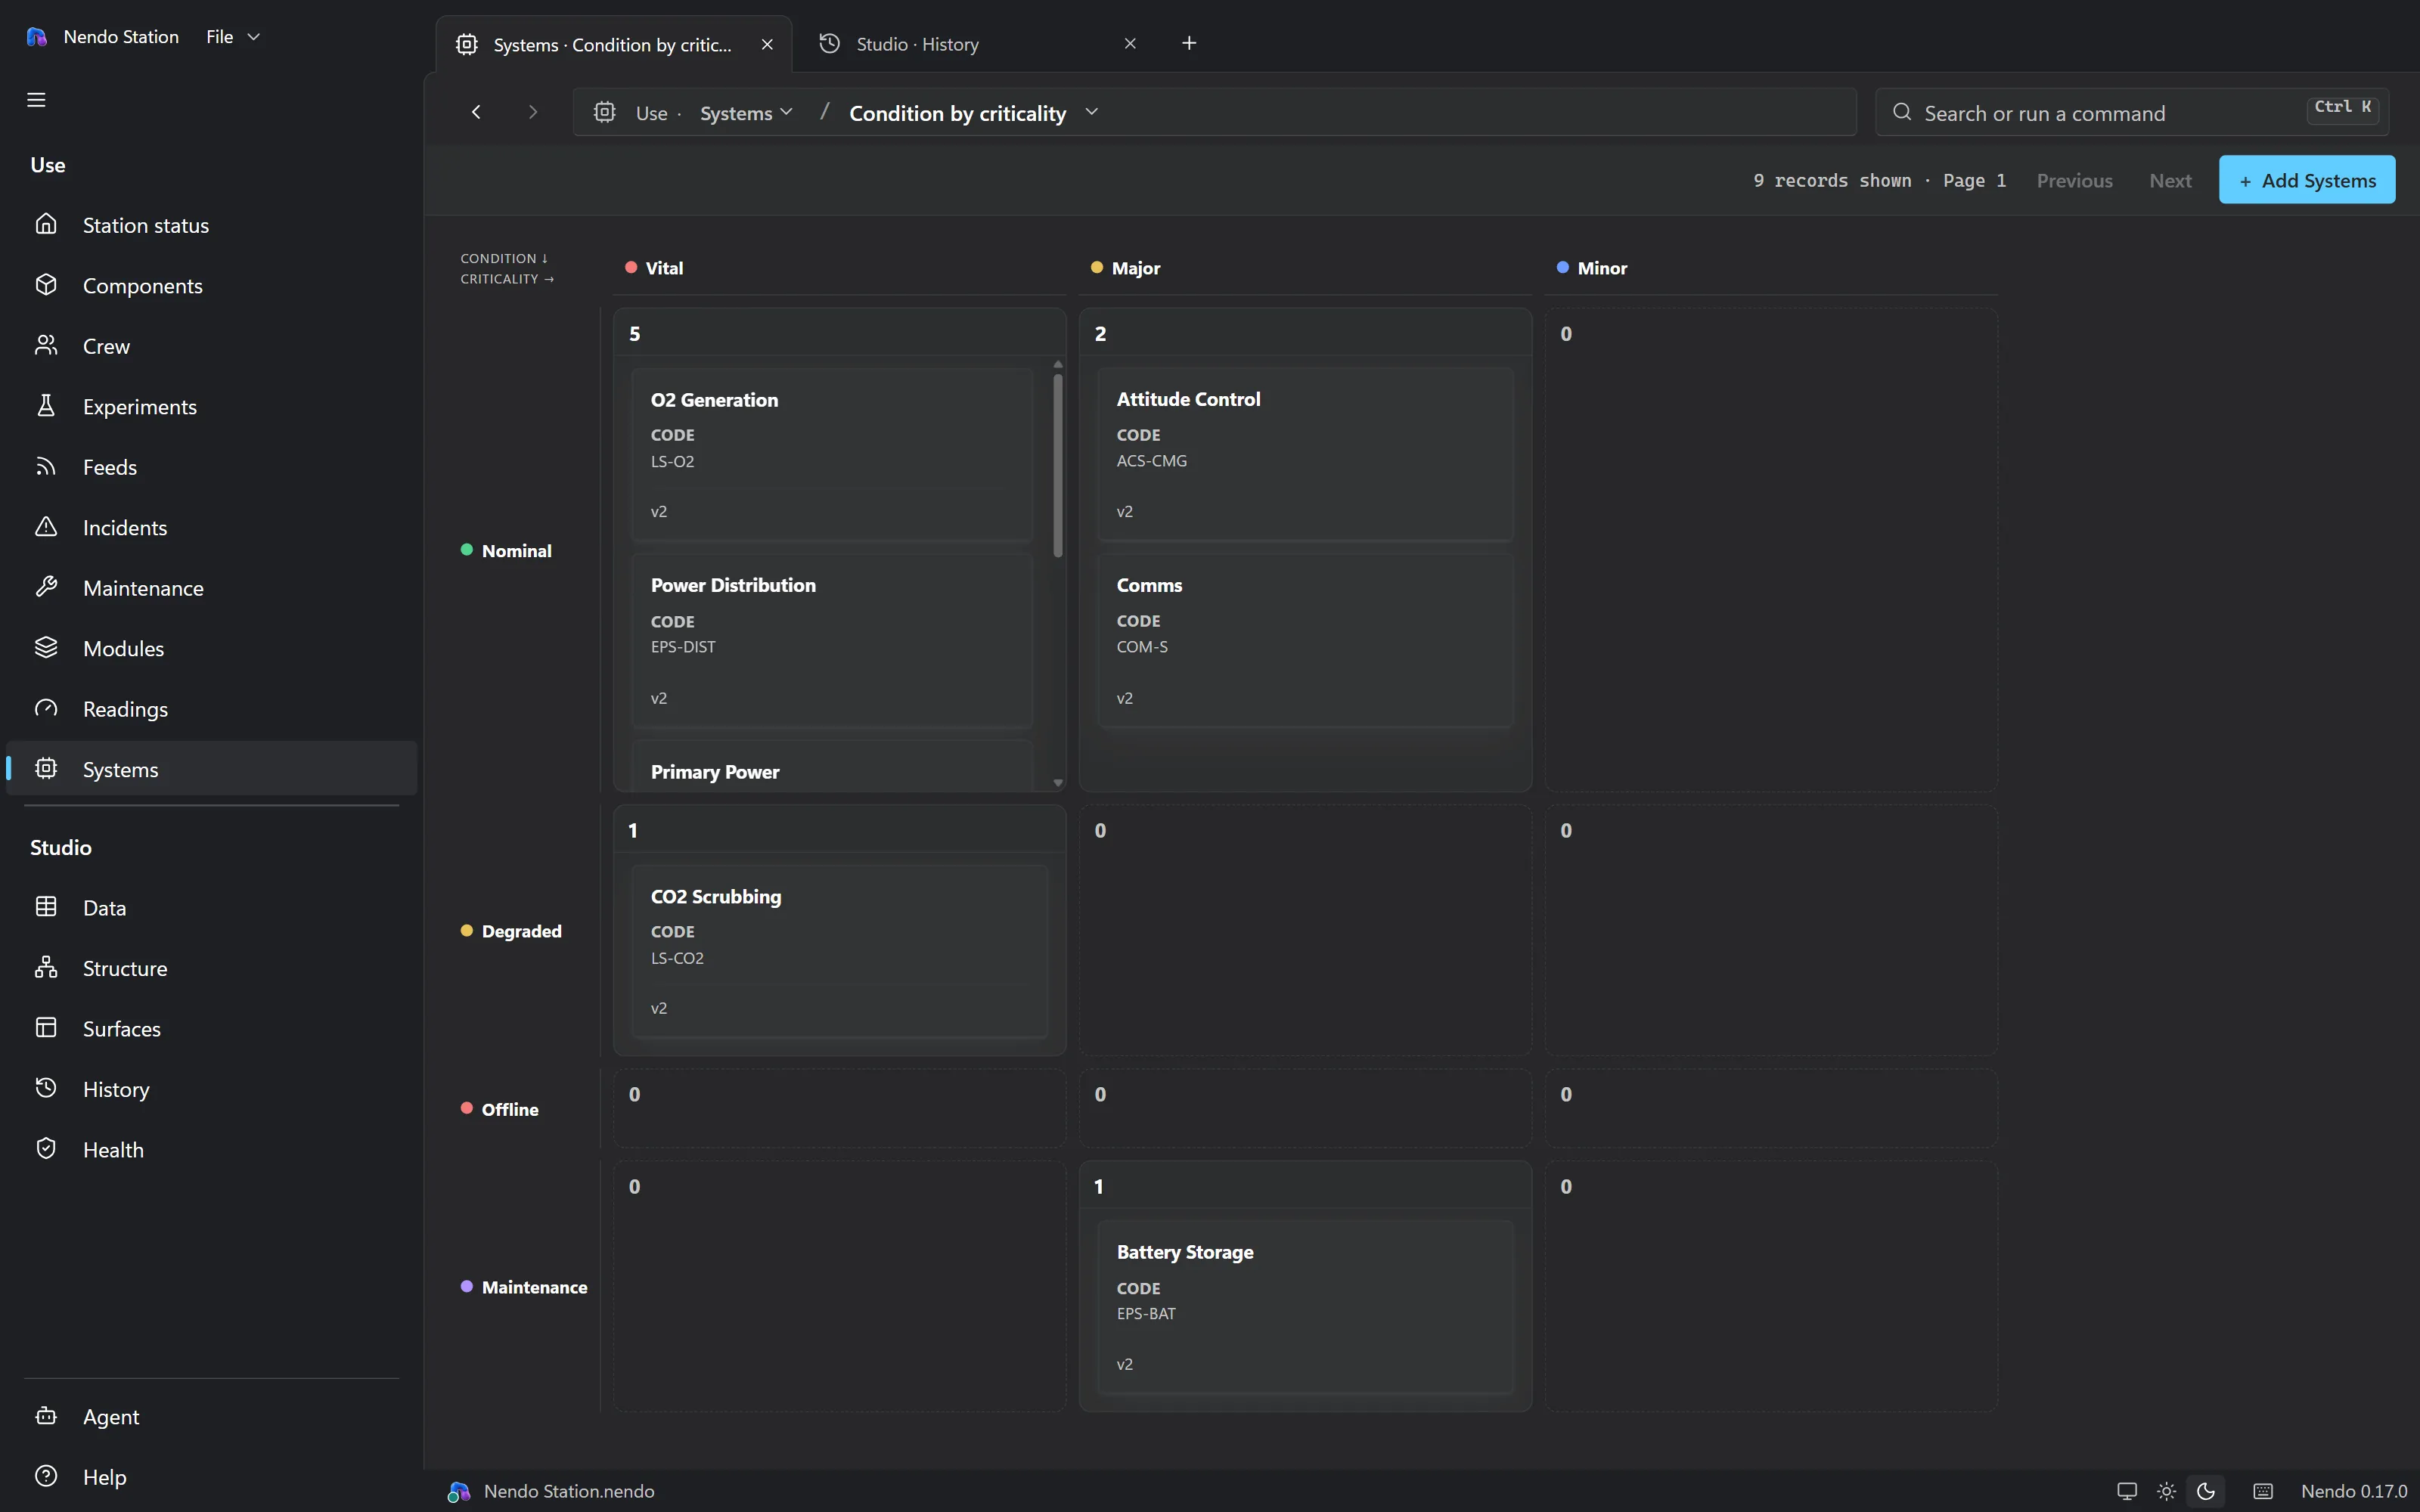2420x1512 pixels.
Task: Open the O2 Generation card
Action: click(832, 454)
